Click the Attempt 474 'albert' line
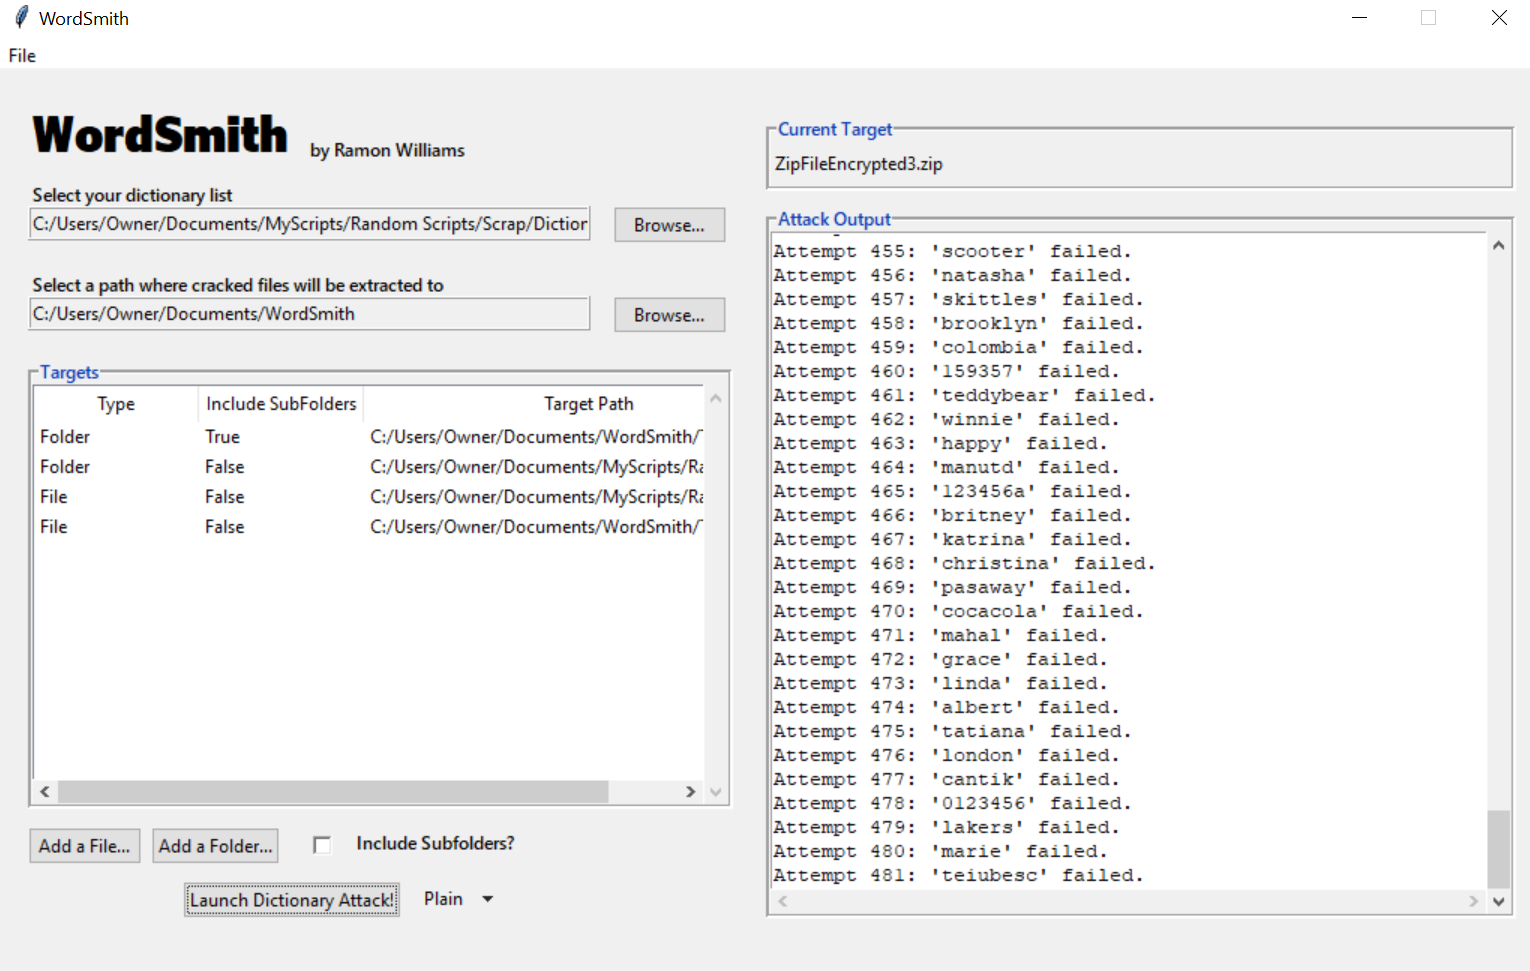 point(946,707)
